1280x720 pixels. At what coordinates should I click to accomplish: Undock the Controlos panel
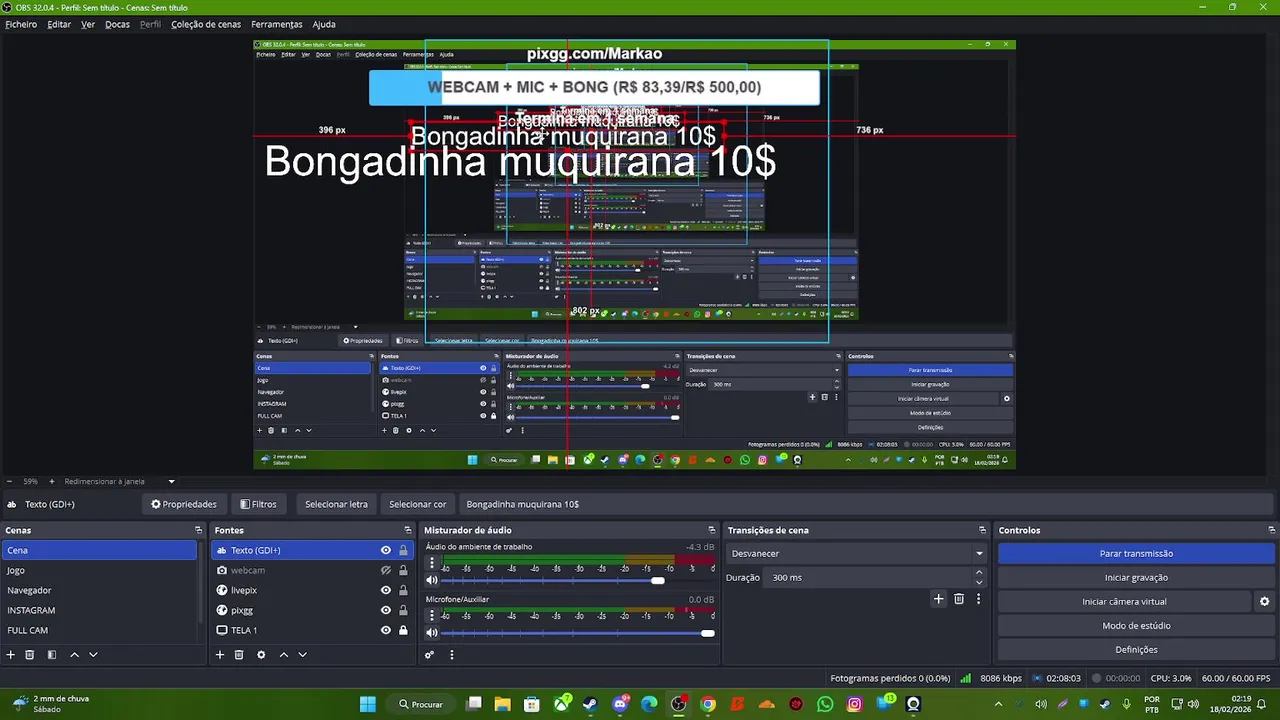click(1271, 530)
